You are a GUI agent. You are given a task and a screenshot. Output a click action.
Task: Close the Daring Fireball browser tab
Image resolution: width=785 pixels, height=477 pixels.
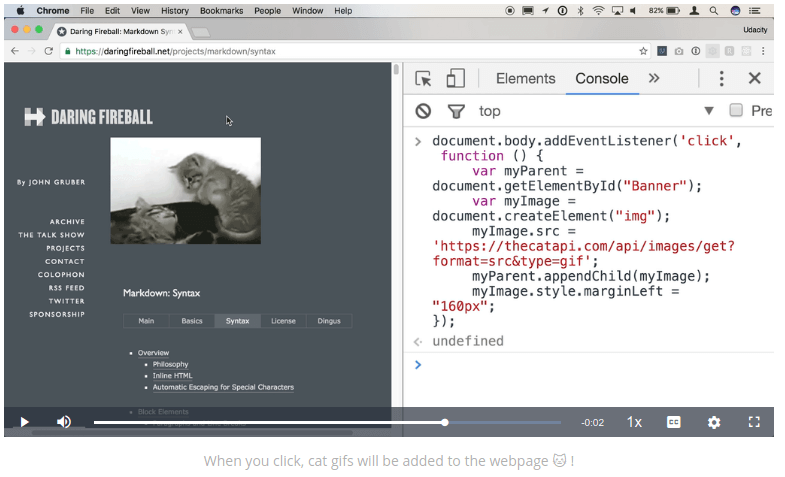click(180, 32)
